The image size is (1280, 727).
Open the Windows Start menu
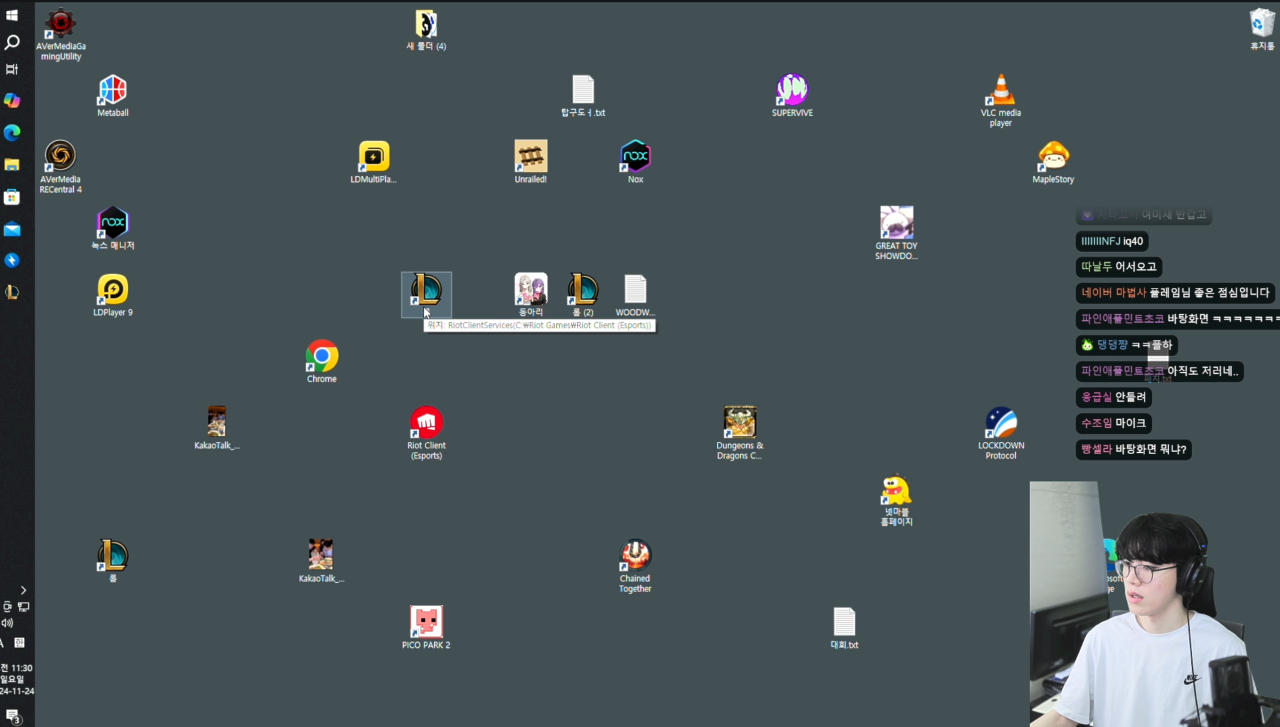(12, 15)
